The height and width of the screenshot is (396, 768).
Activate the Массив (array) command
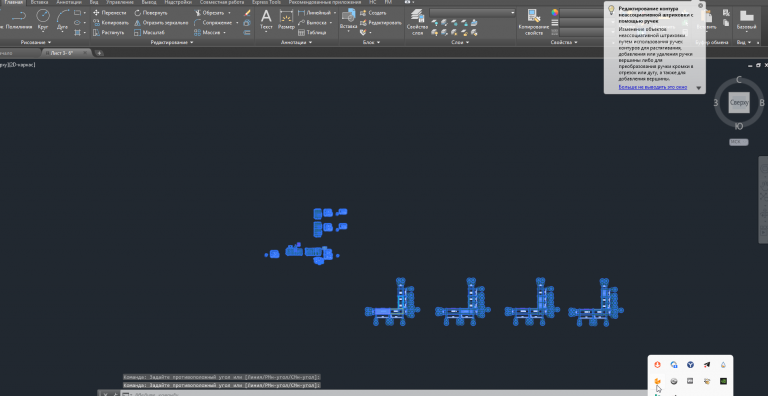coord(207,32)
